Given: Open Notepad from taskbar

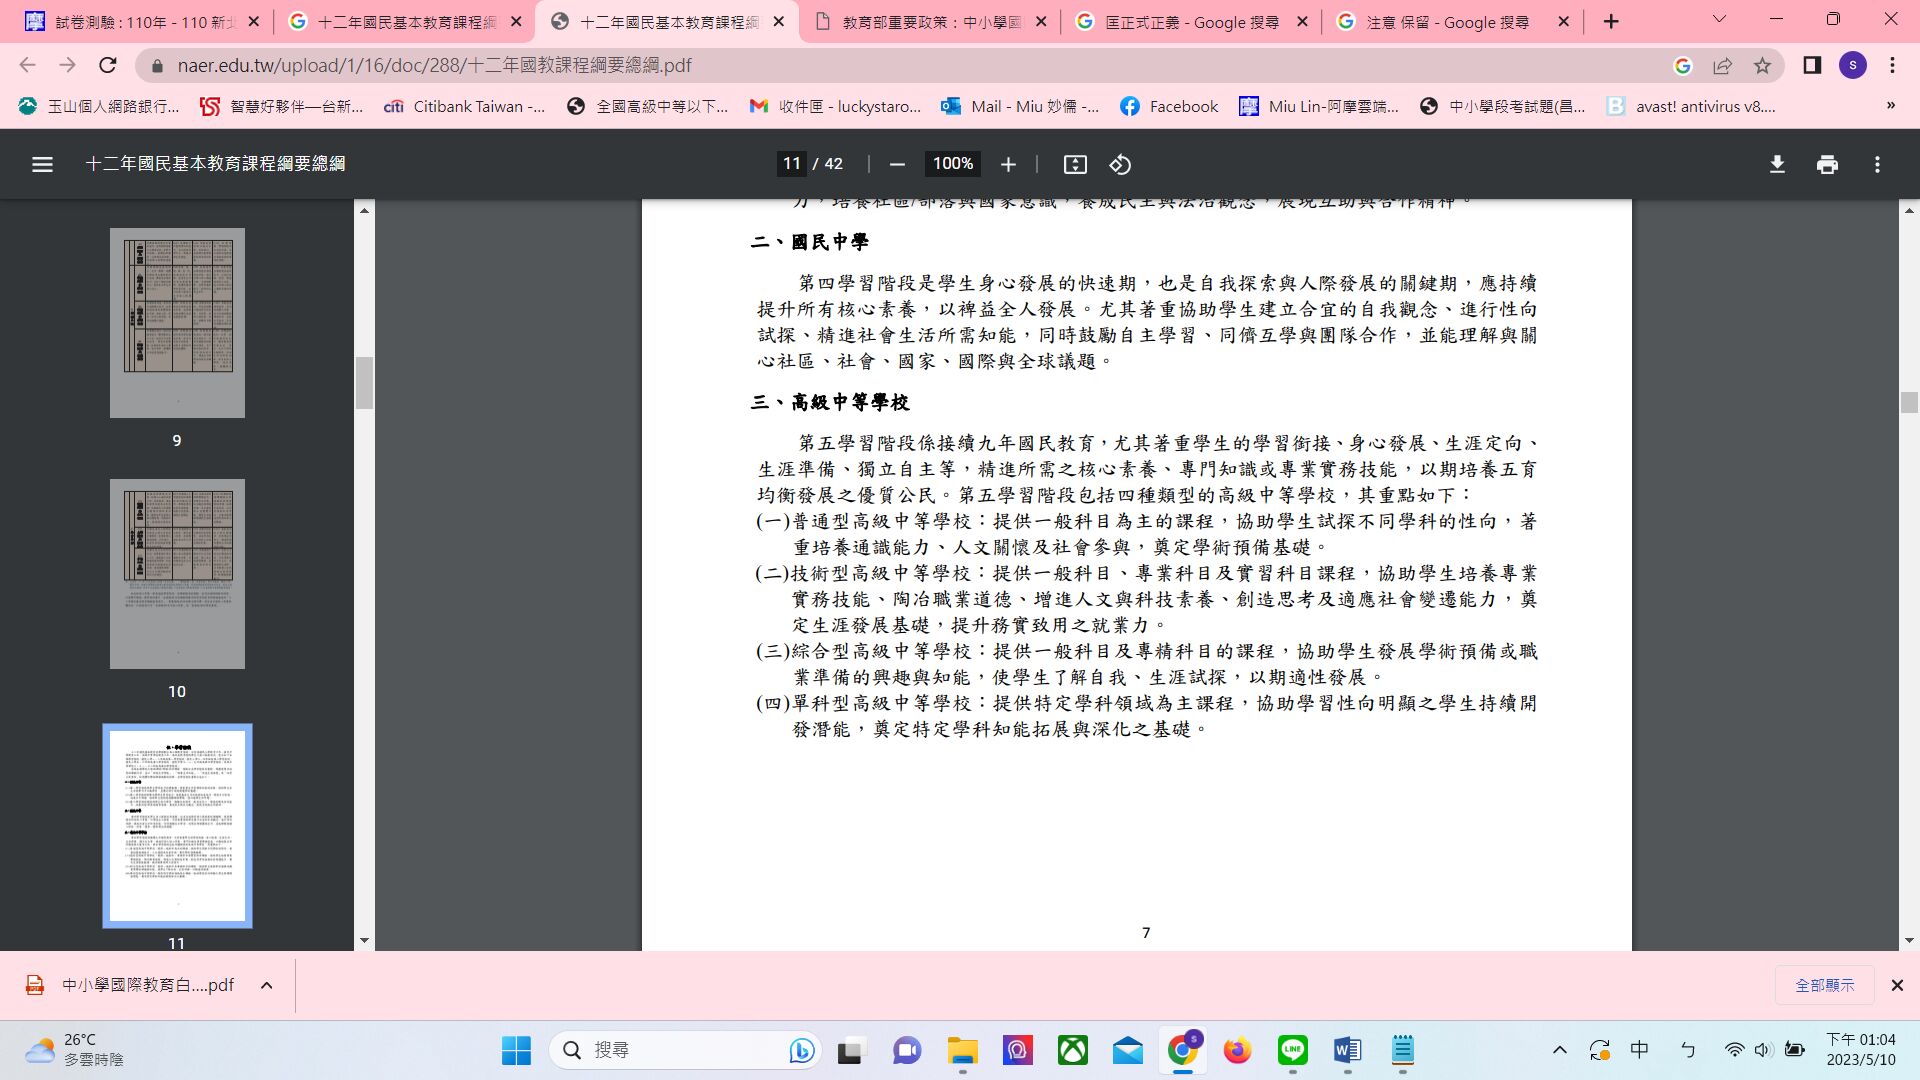Looking at the screenshot, I should point(1403,1050).
